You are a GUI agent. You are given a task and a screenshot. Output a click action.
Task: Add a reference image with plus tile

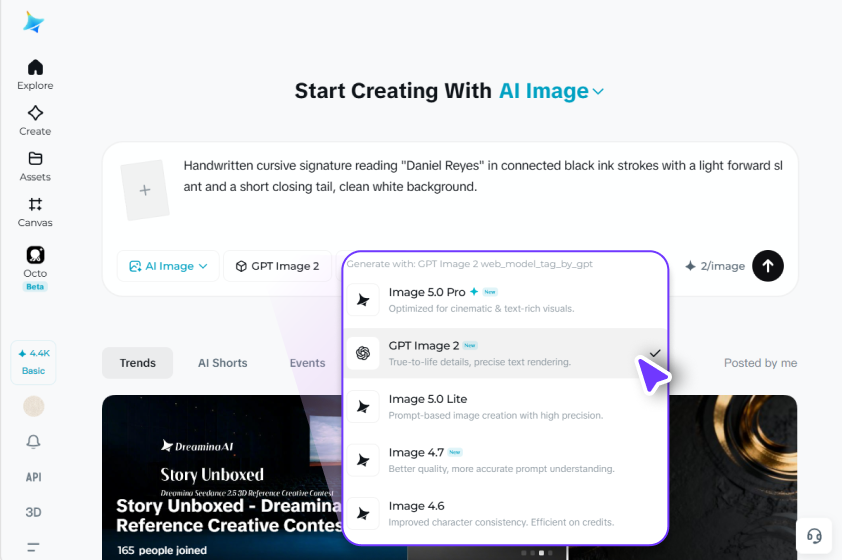point(144,190)
